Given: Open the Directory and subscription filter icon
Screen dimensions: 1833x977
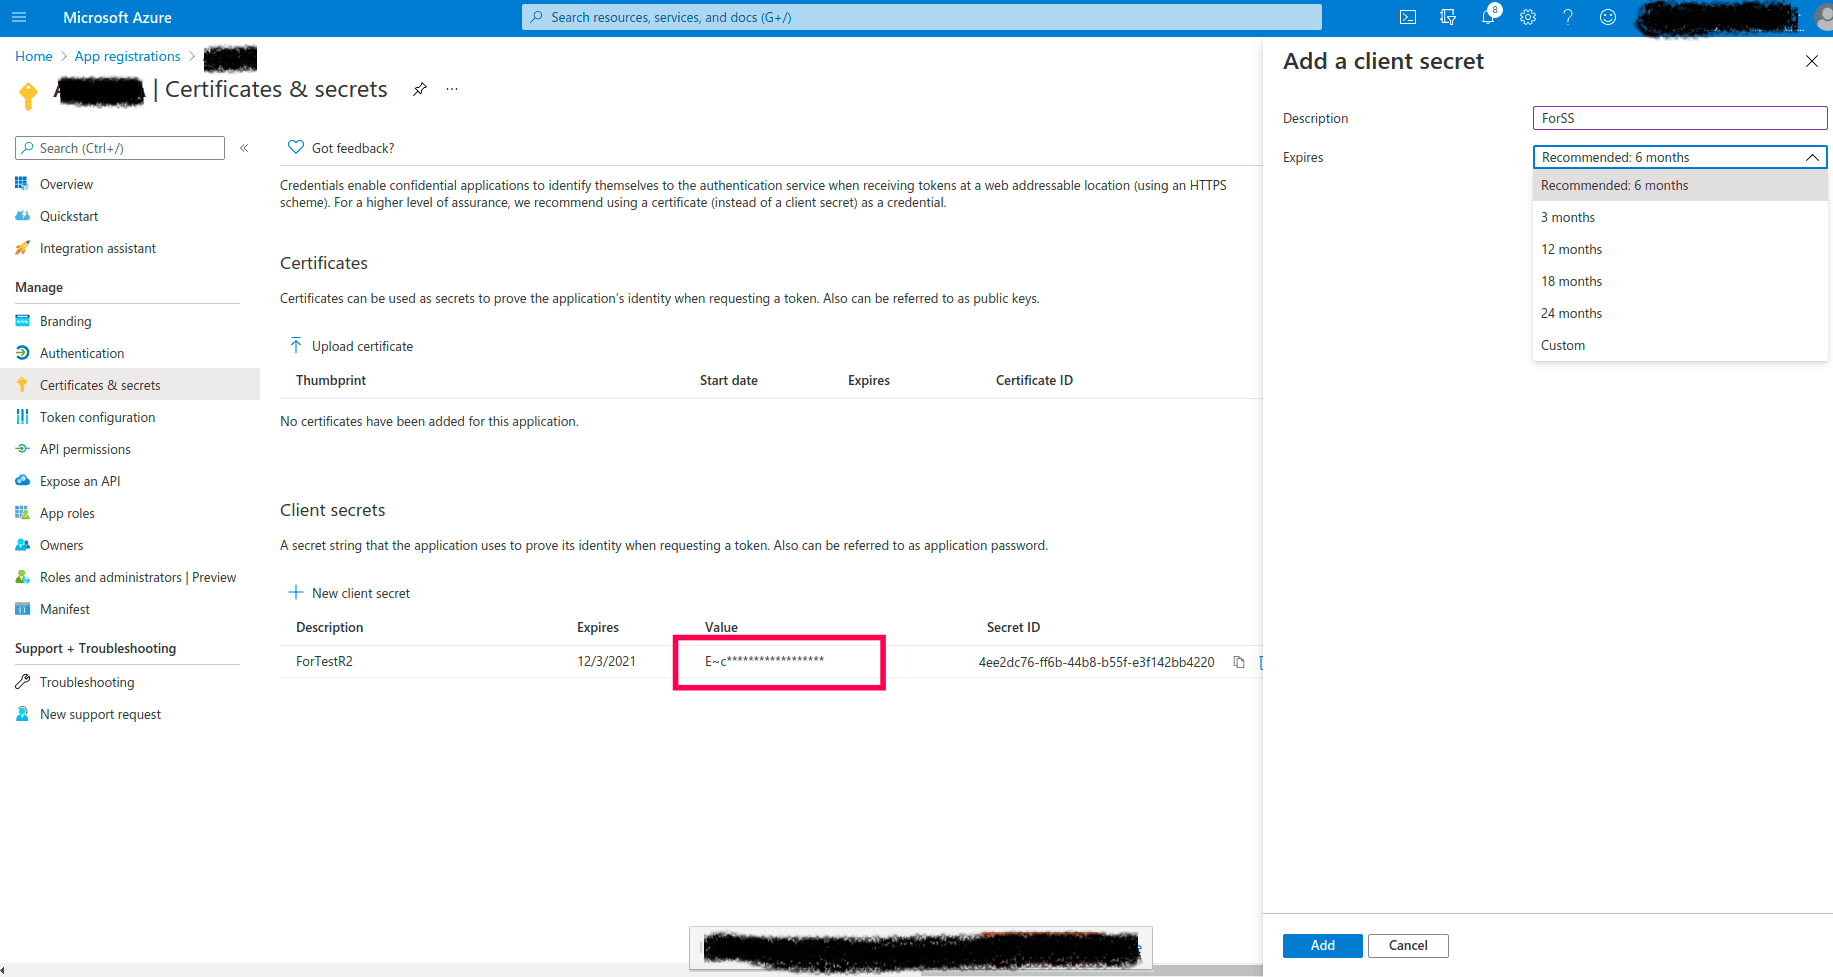Looking at the screenshot, I should click(x=1448, y=17).
